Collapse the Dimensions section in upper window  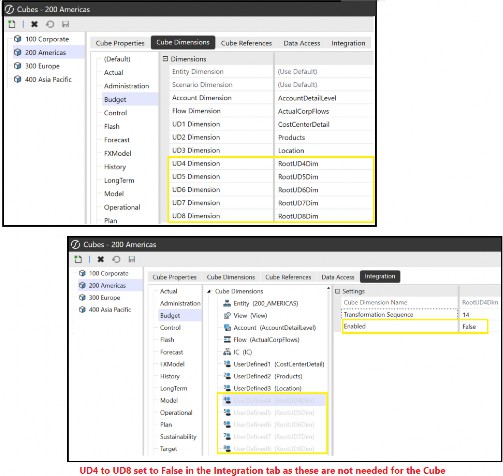pos(165,59)
